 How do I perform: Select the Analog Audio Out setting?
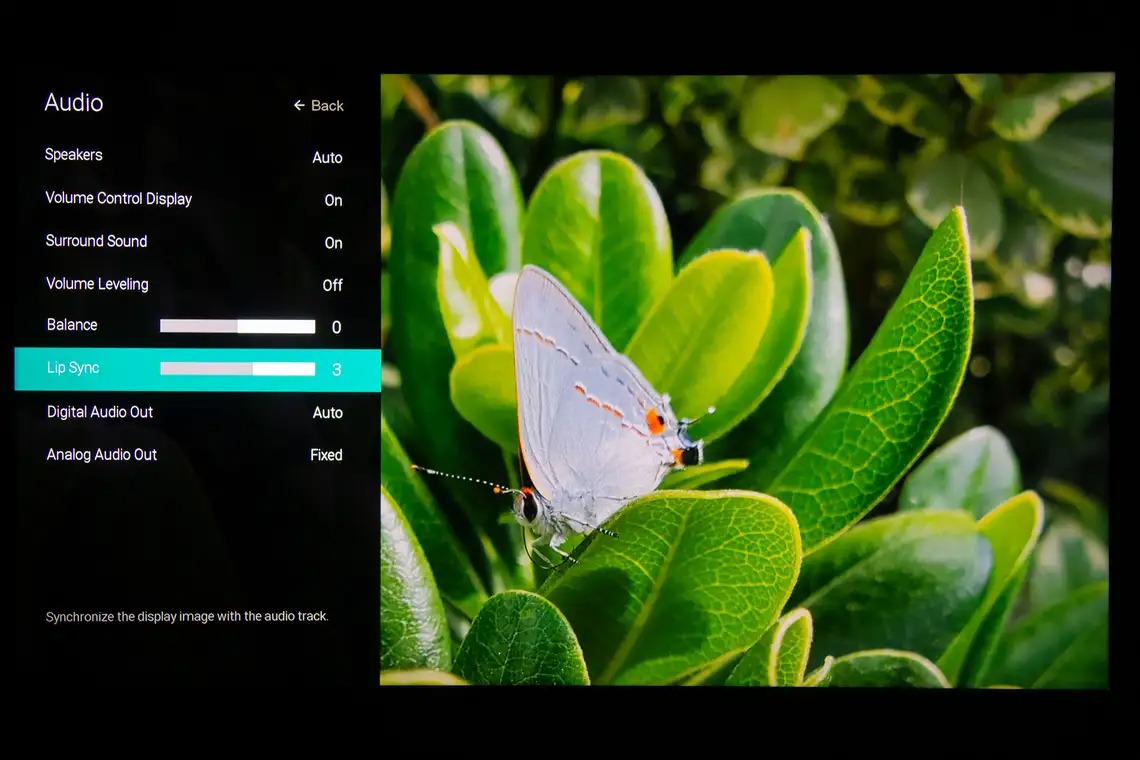click(102, 455)
